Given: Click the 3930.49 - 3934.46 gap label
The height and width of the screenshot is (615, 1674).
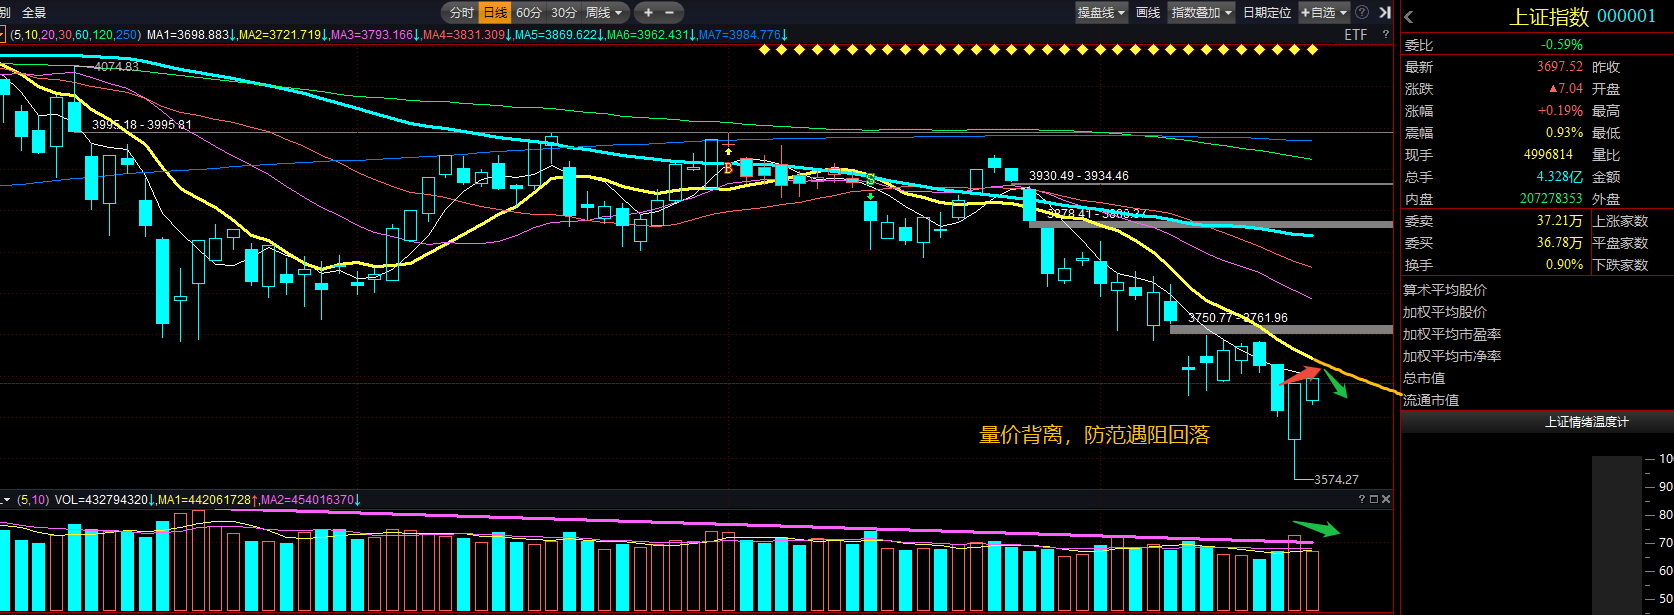Looking at the screenshot, I should pos(1079,176).
